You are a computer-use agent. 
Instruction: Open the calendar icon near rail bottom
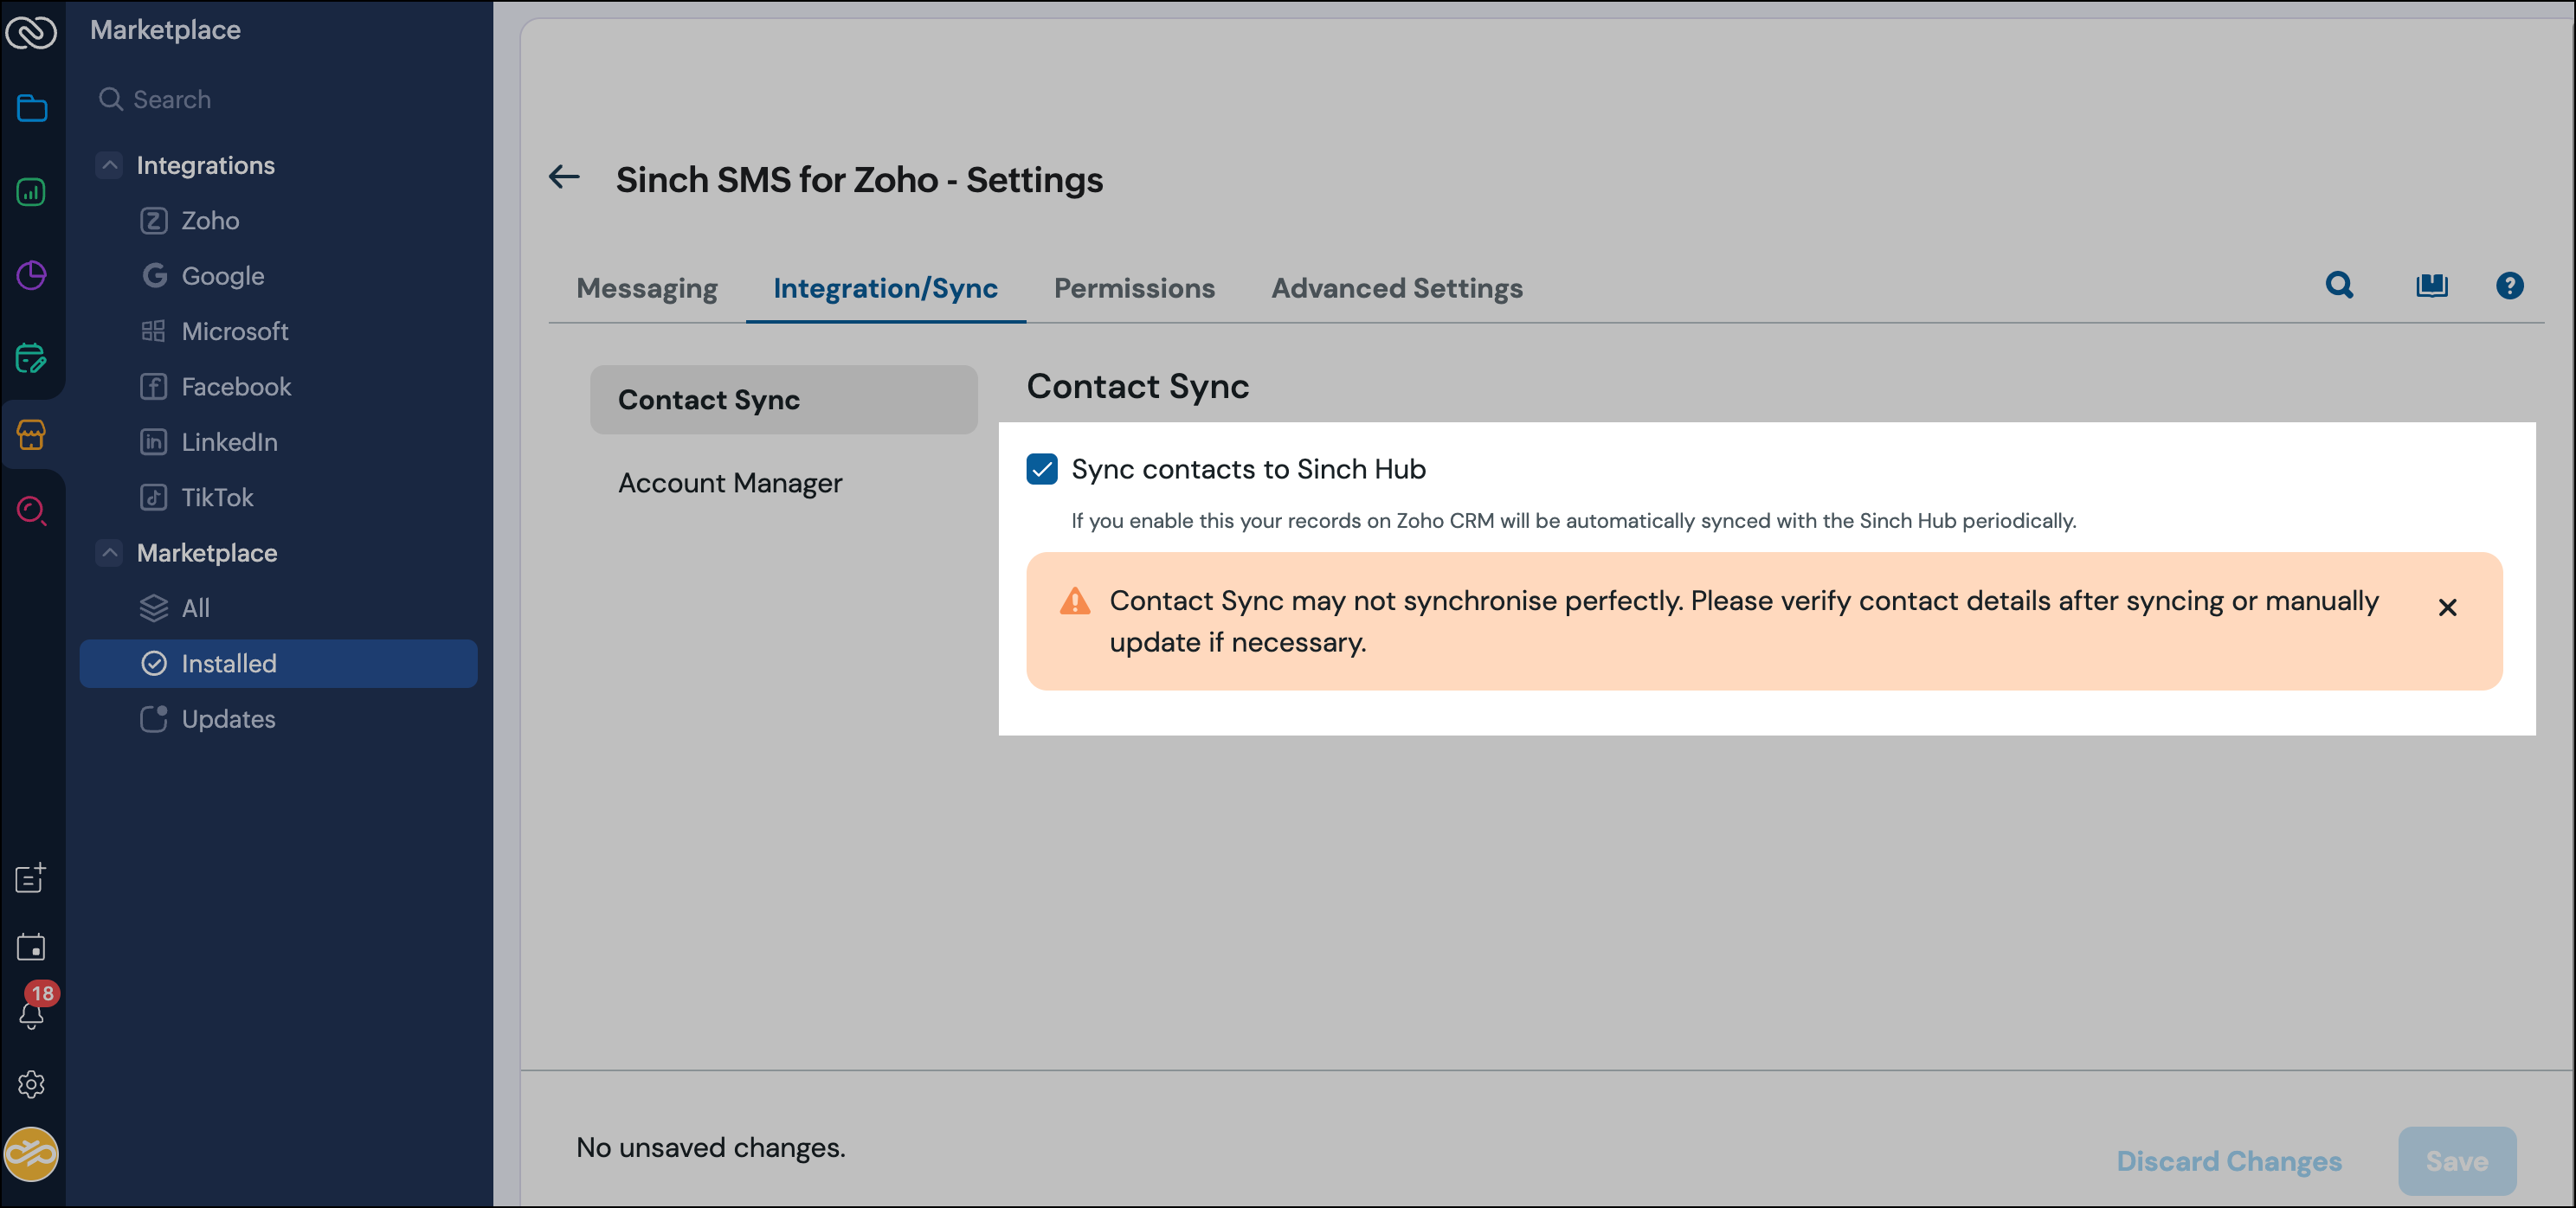pyautogui.click(x=31, y=946)
